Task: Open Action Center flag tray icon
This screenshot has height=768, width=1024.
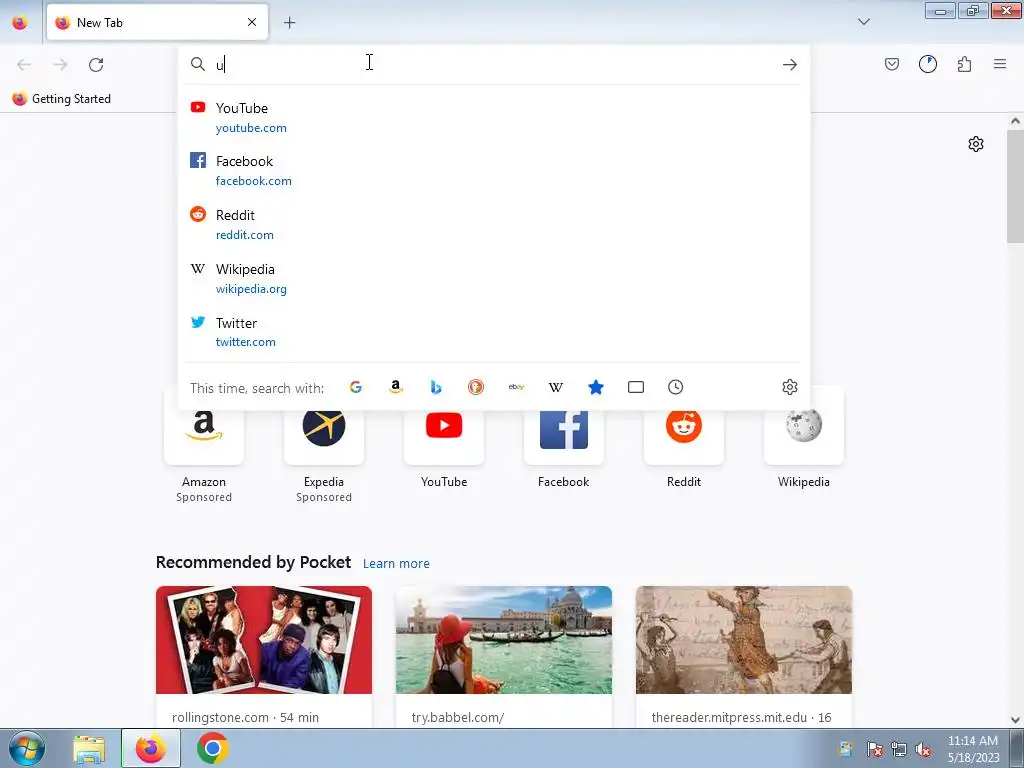Action: pos(874,750)
